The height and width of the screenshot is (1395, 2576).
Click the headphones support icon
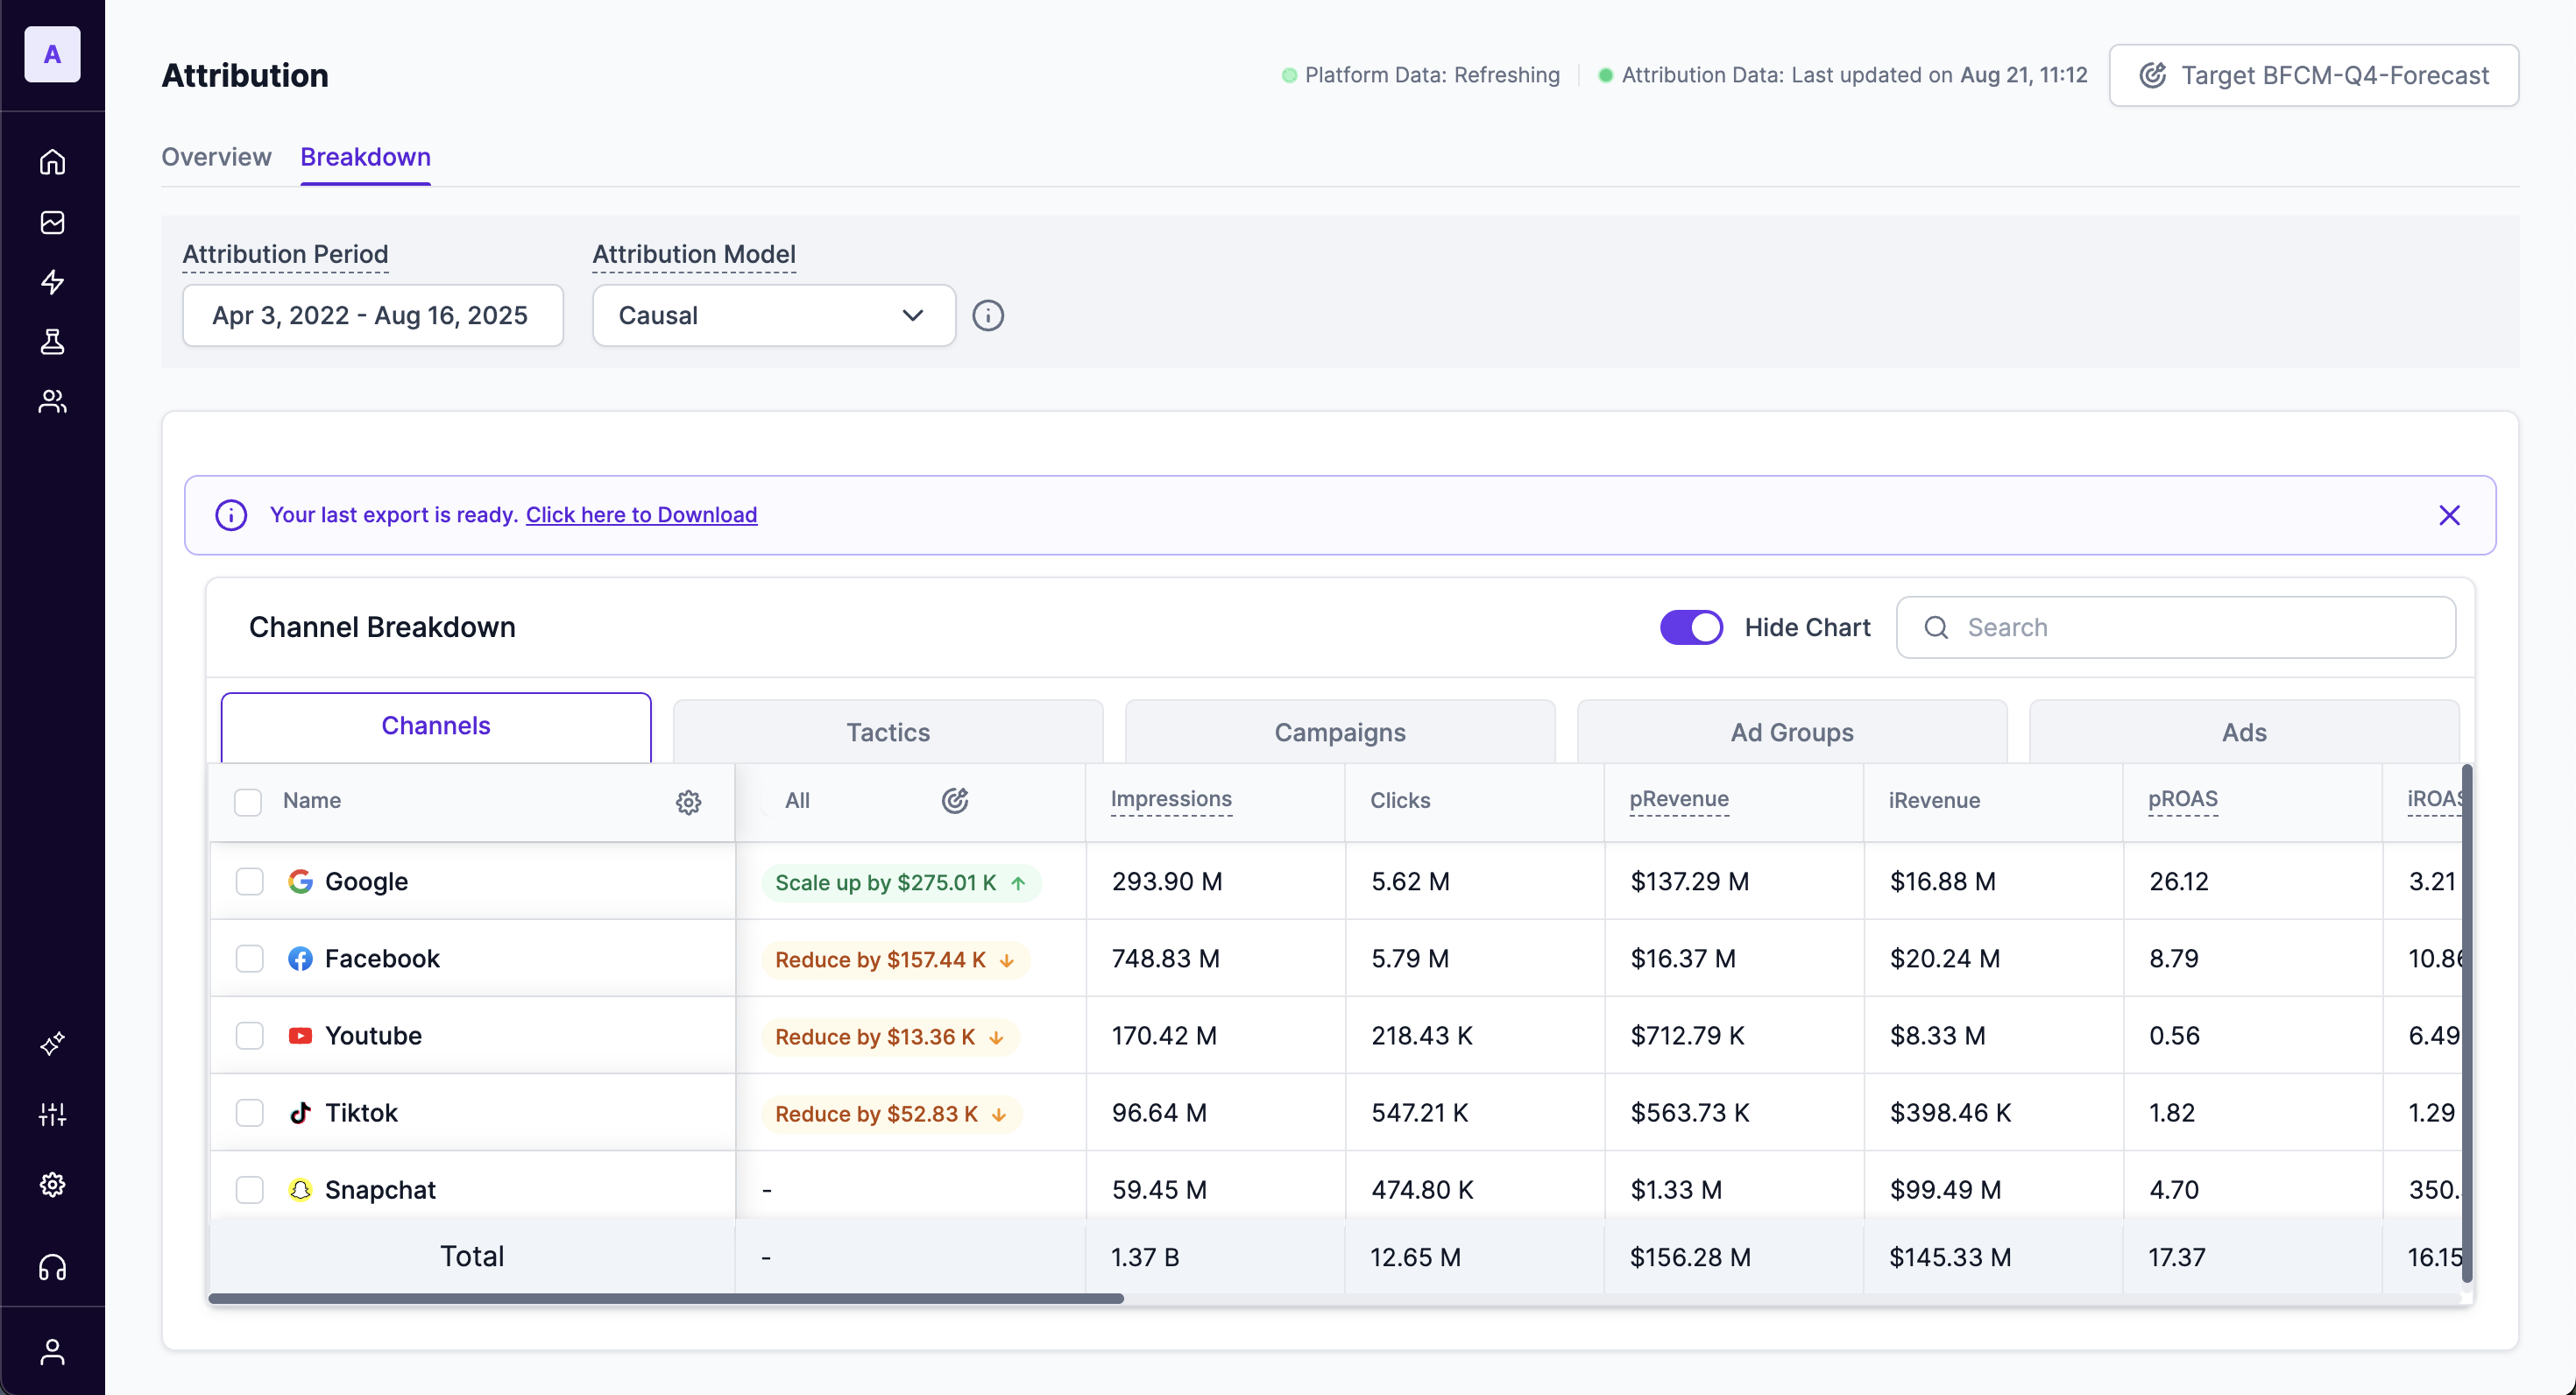click(52, 1268)
